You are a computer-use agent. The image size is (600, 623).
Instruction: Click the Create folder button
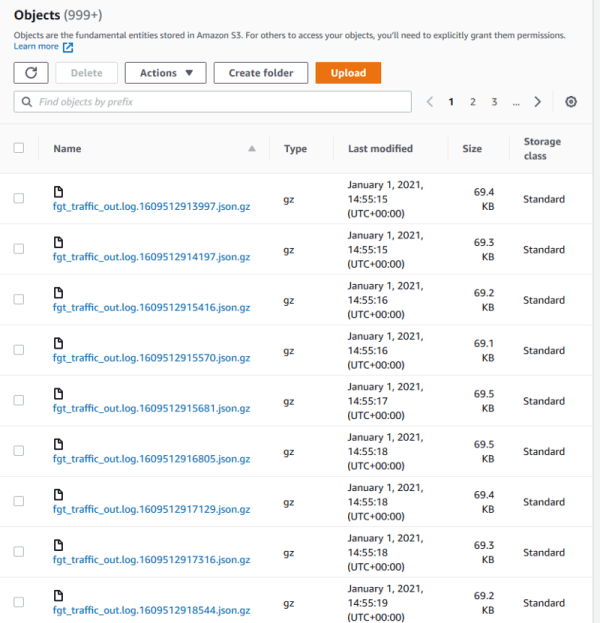(x=260, y=73)
